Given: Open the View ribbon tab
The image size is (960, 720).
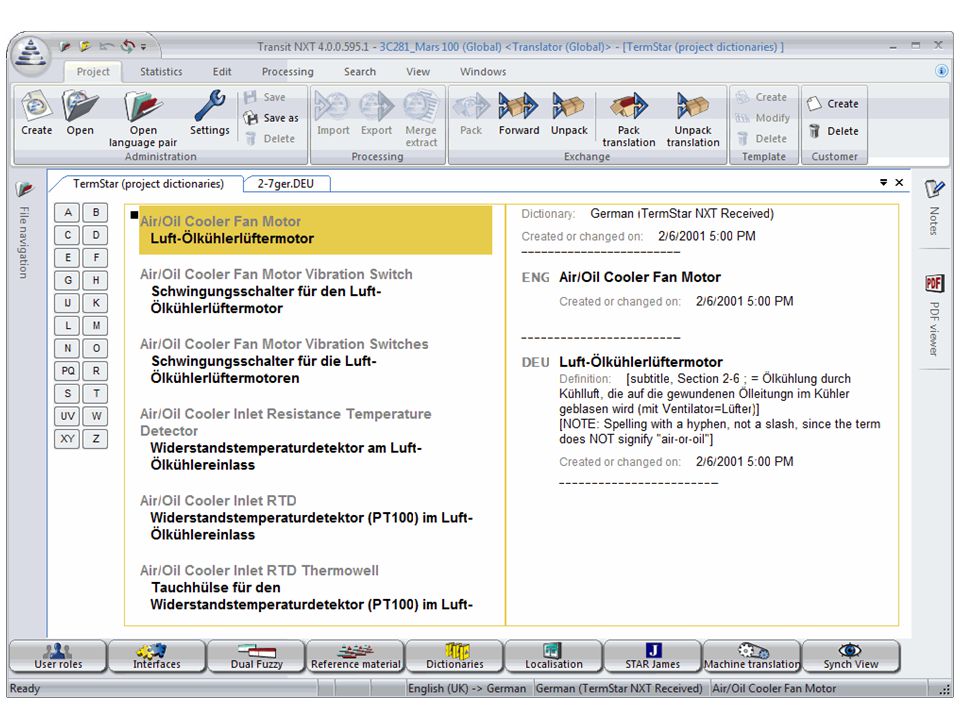Looking at the screenshot, I should 418,72.
